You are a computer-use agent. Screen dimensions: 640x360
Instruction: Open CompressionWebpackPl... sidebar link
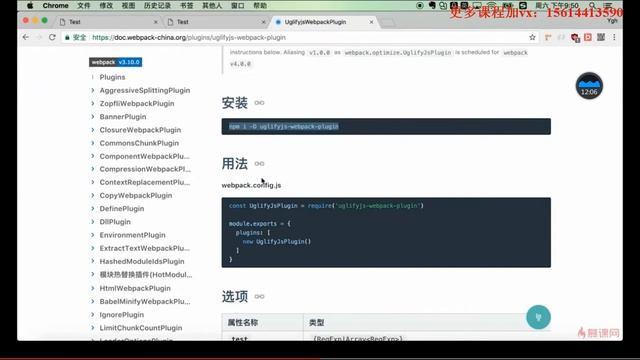pos(145,169)
